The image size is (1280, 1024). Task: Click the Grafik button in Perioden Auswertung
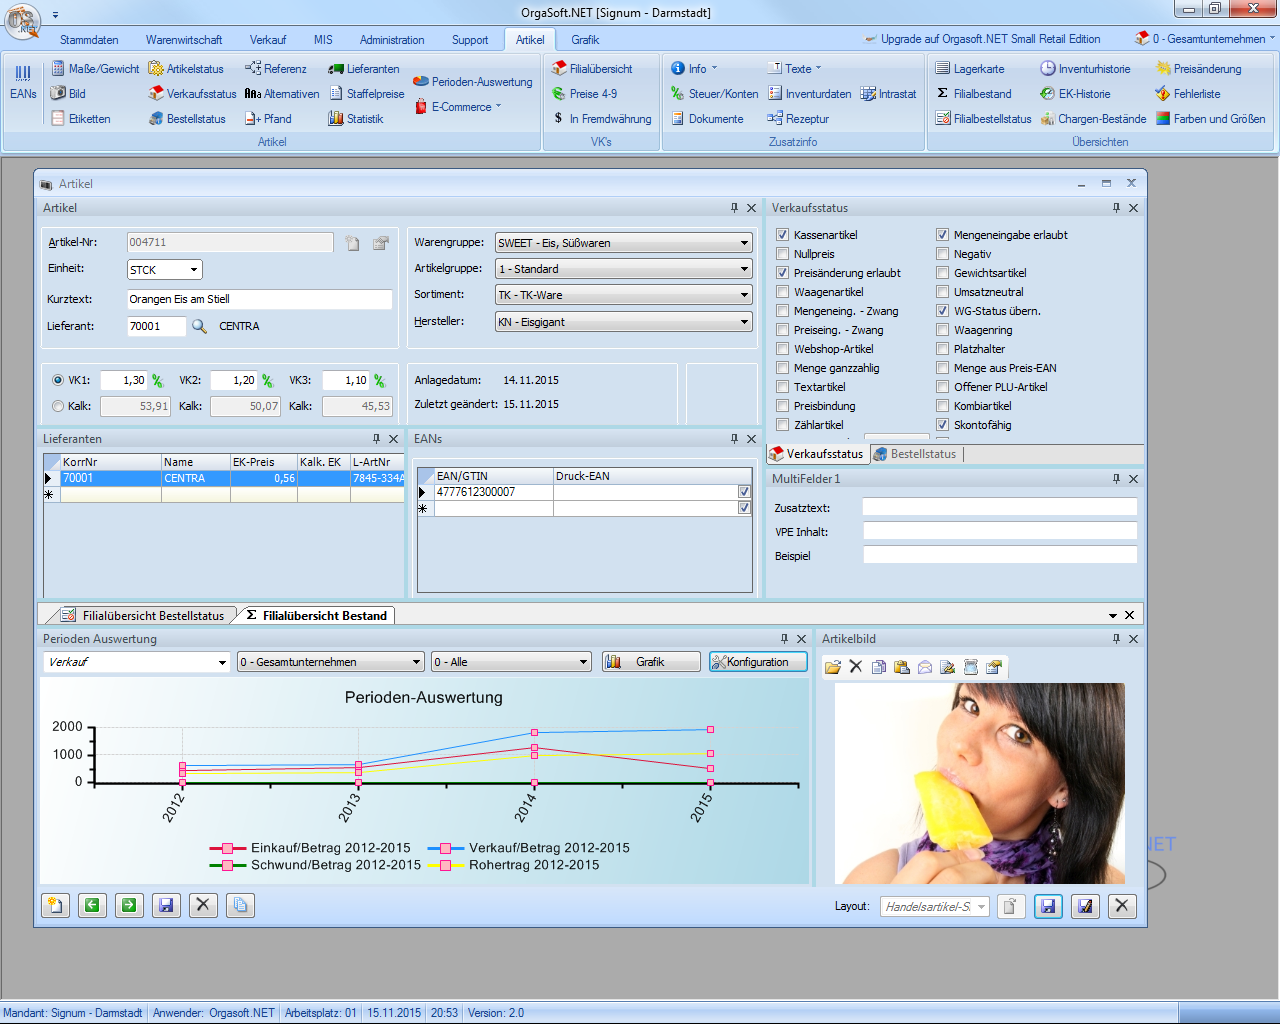tap(650, 662)
